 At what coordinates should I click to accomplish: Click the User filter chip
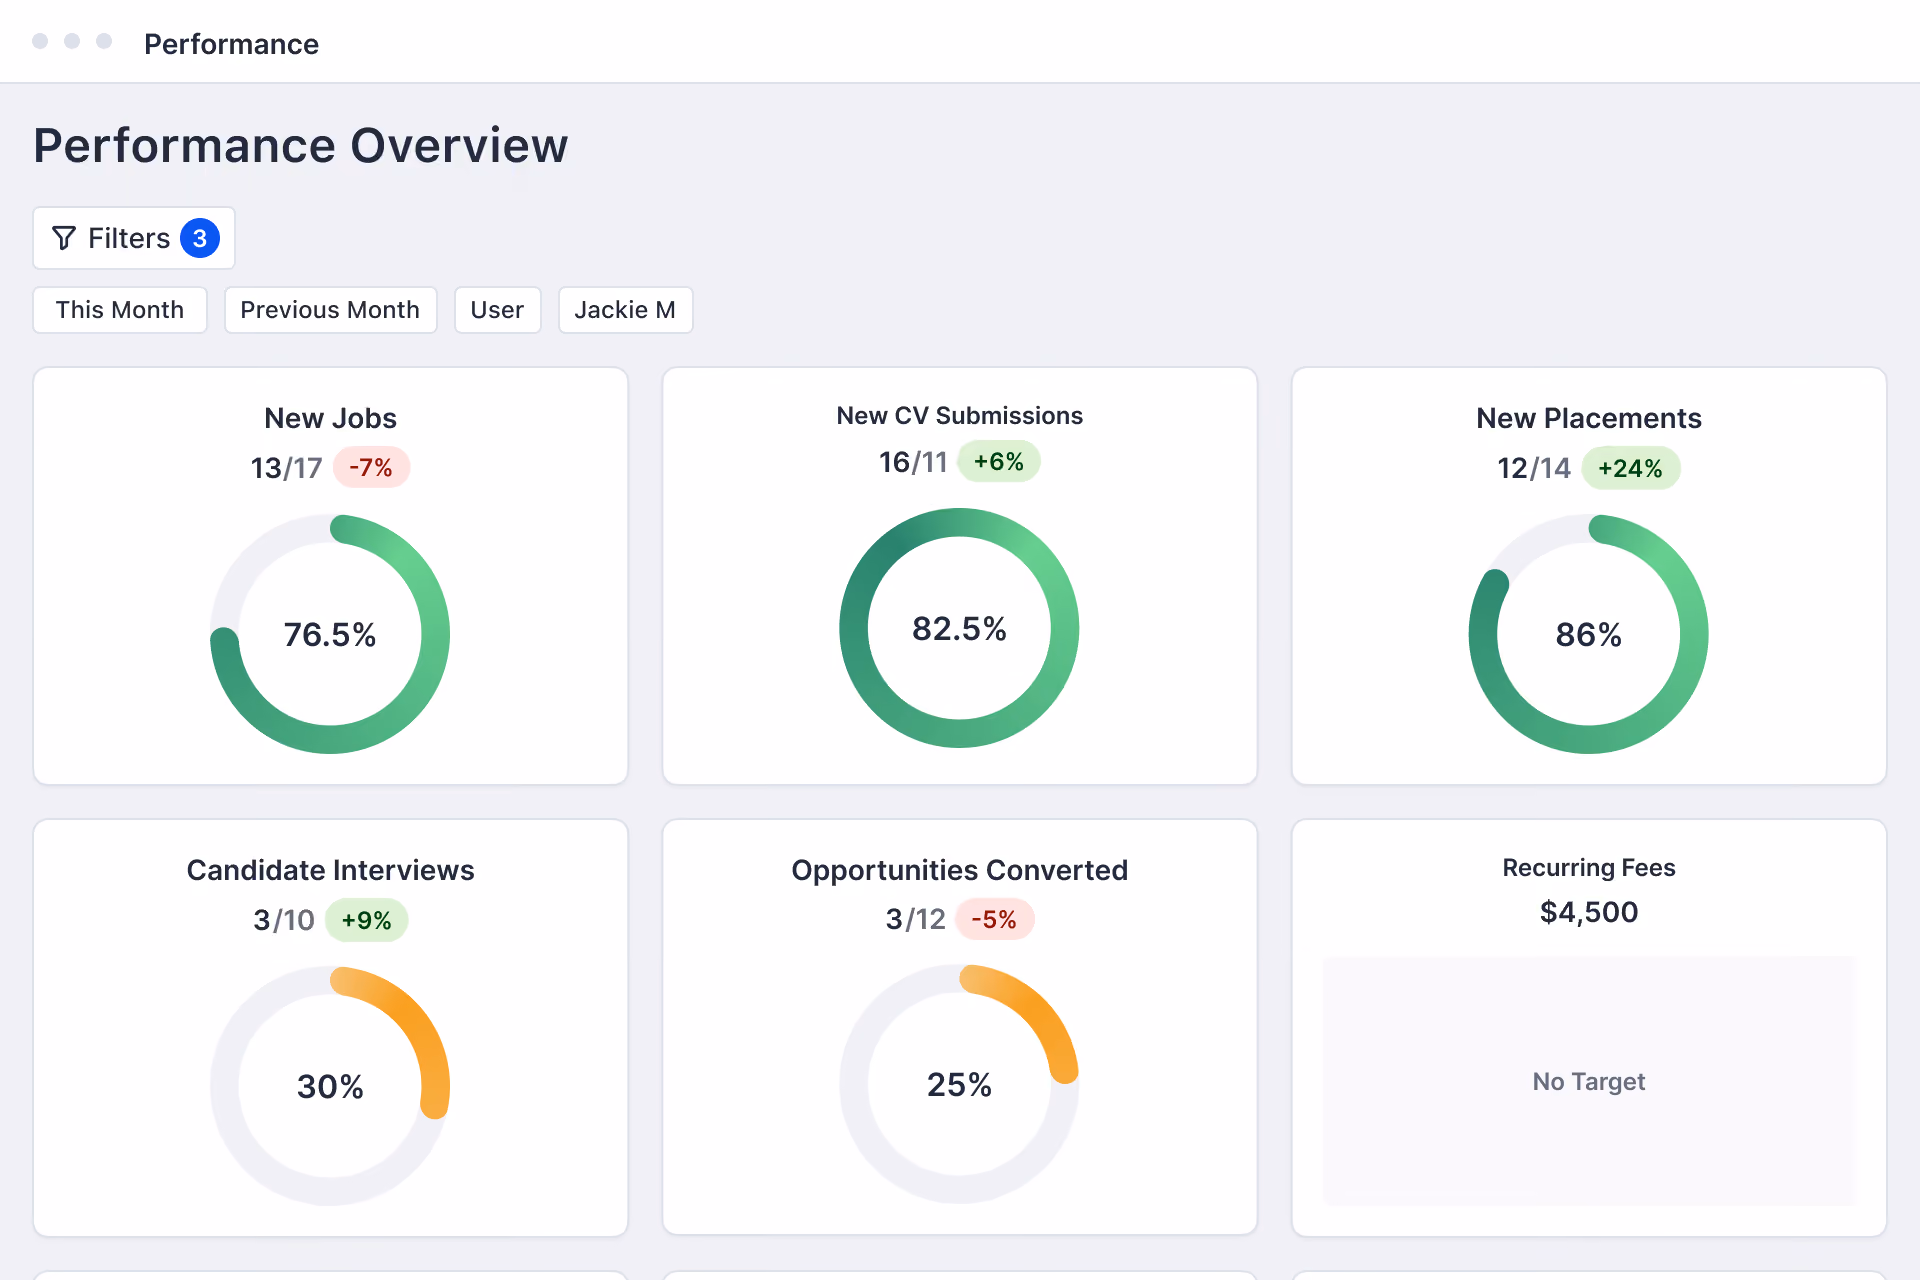[x=497, y=310]
